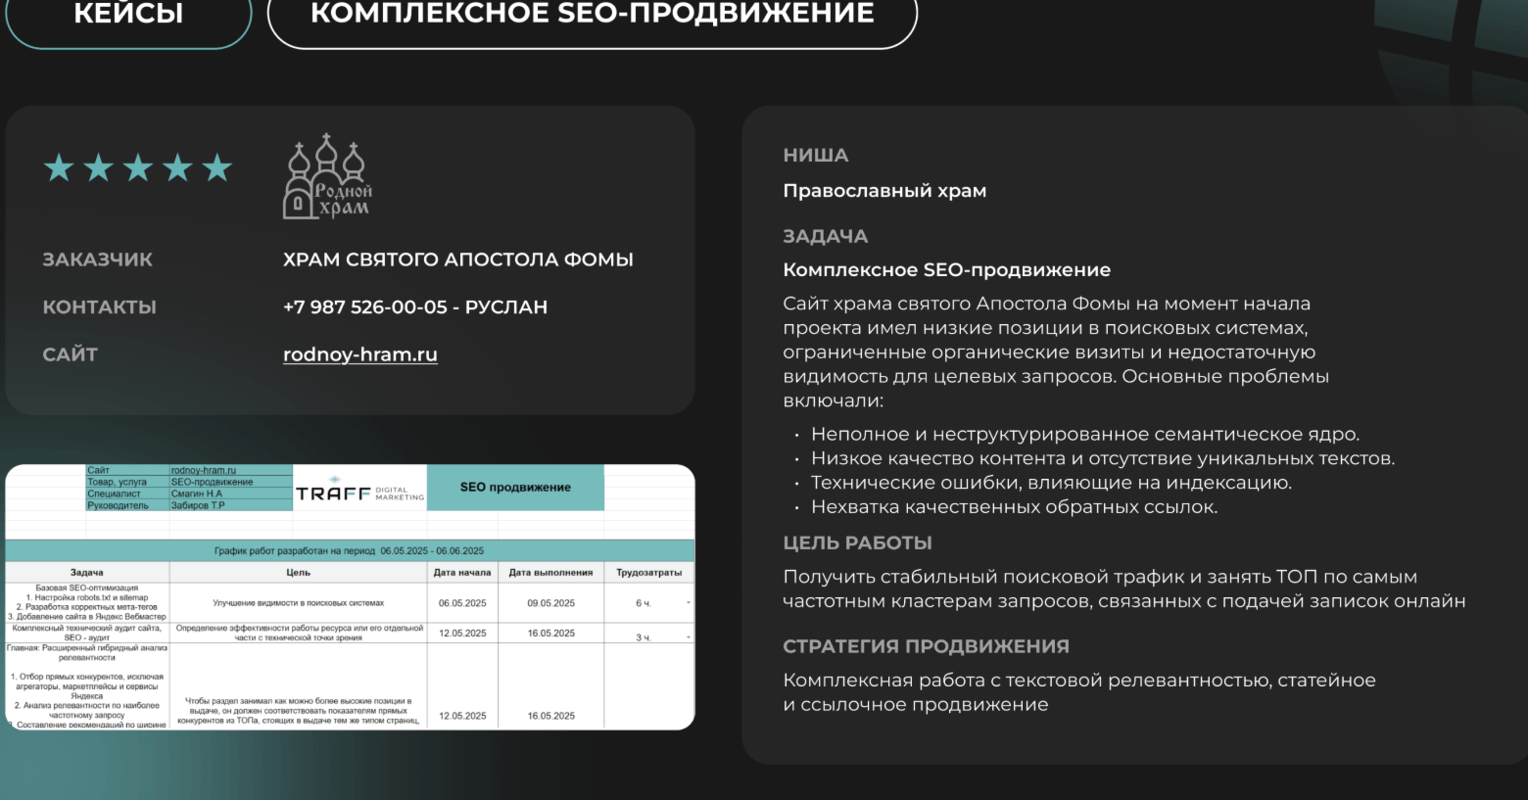Click the ЗАДАЧА heading in the right panel
Viewport: 1528px width, 800px height.
[825, 237]
